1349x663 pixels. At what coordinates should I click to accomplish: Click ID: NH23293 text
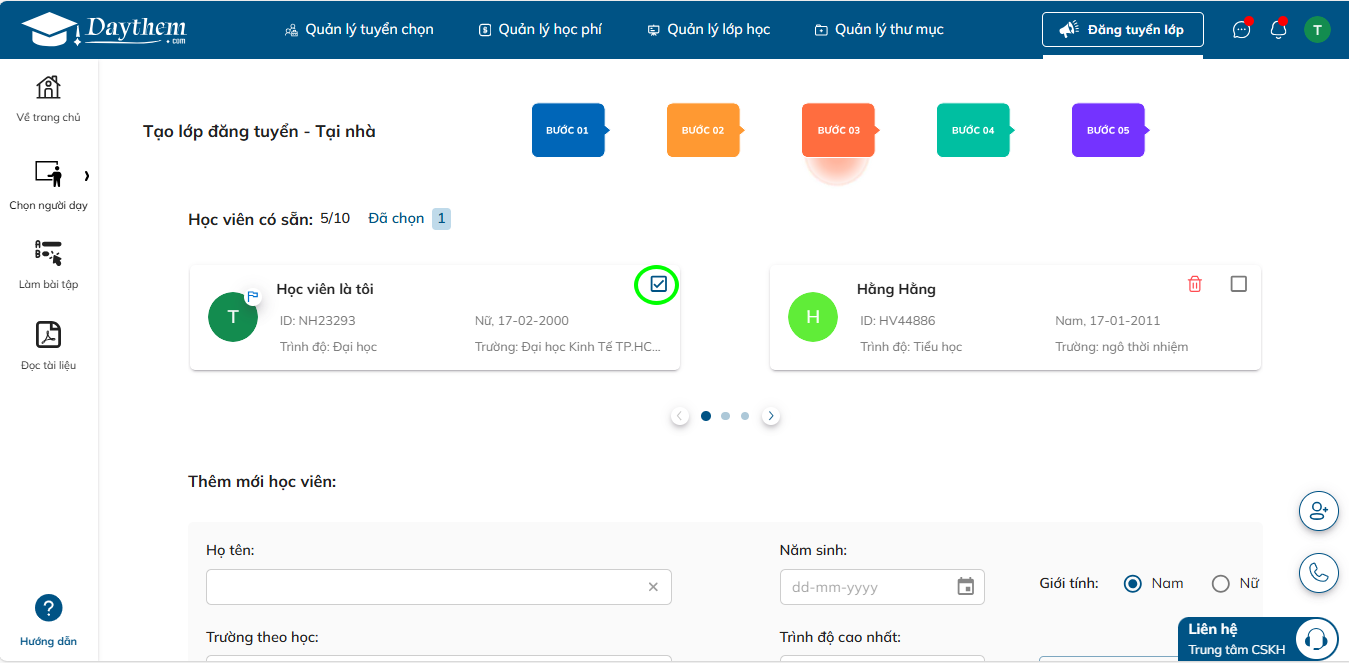coord(318,321)
